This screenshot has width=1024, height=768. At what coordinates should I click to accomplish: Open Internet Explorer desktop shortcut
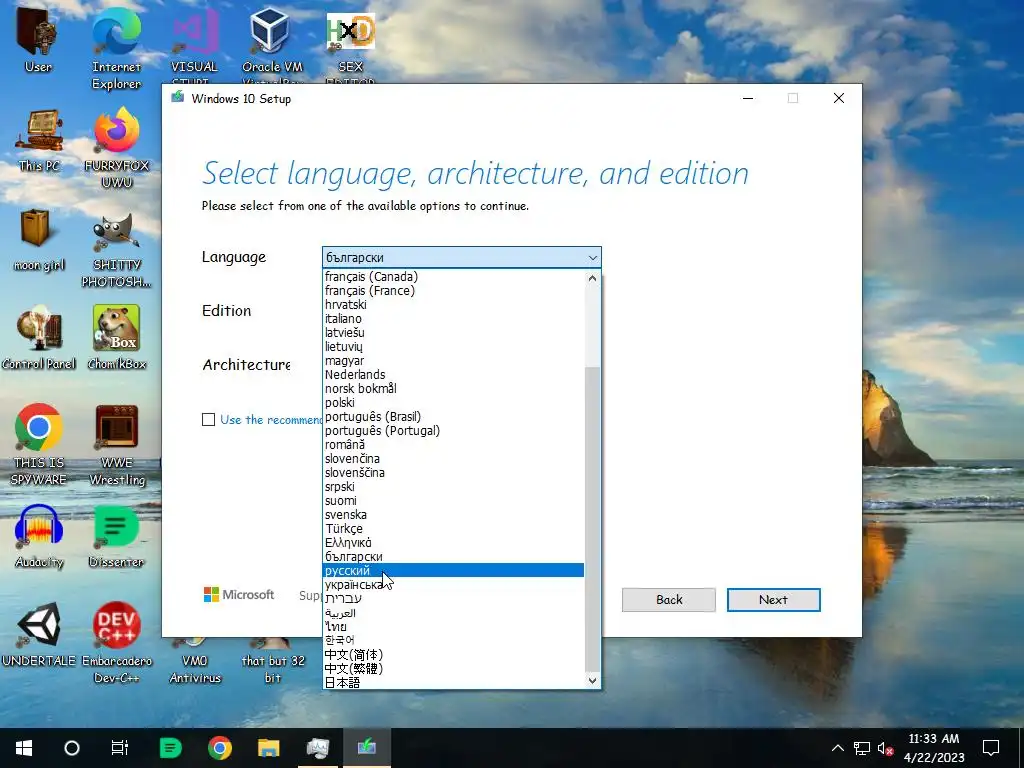(x=116, y=49)
